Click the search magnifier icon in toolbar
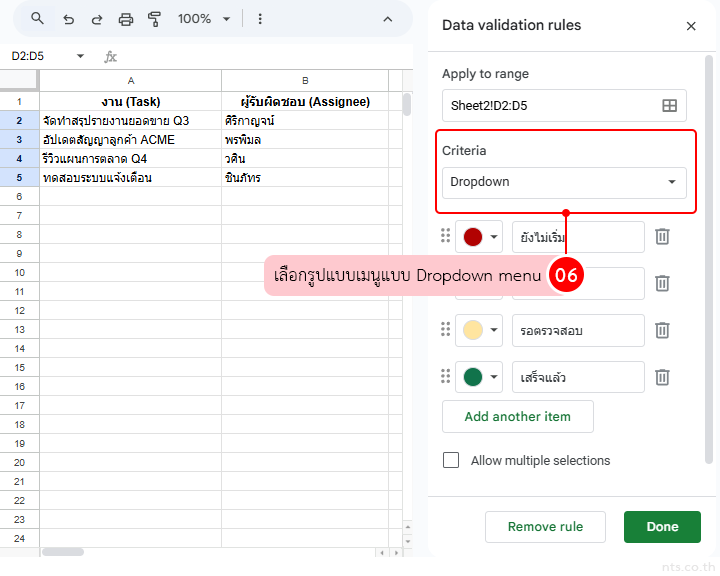The width and height of the screenshot is (720, 576). pos(37,19)
